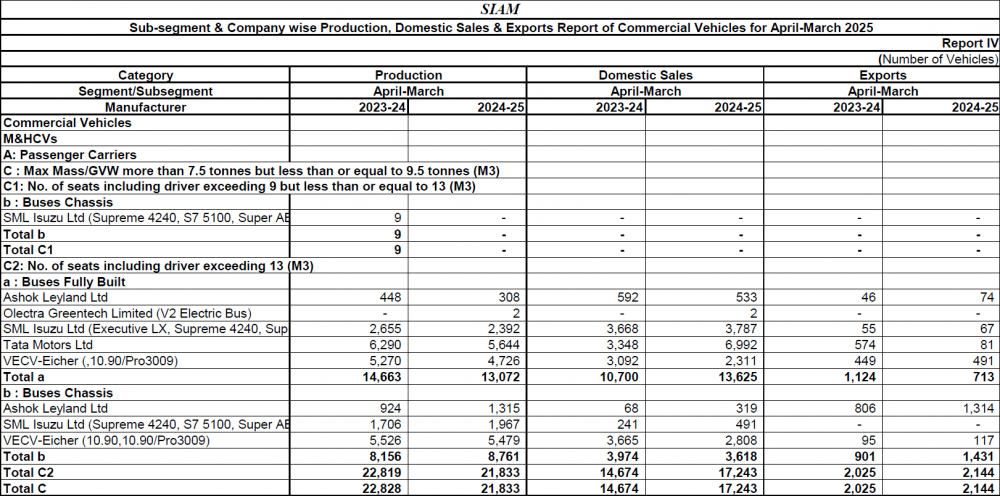Click the domestic sales value 592
The image size is (1000, 496).
pyautogui.click(x=628, y=297)
